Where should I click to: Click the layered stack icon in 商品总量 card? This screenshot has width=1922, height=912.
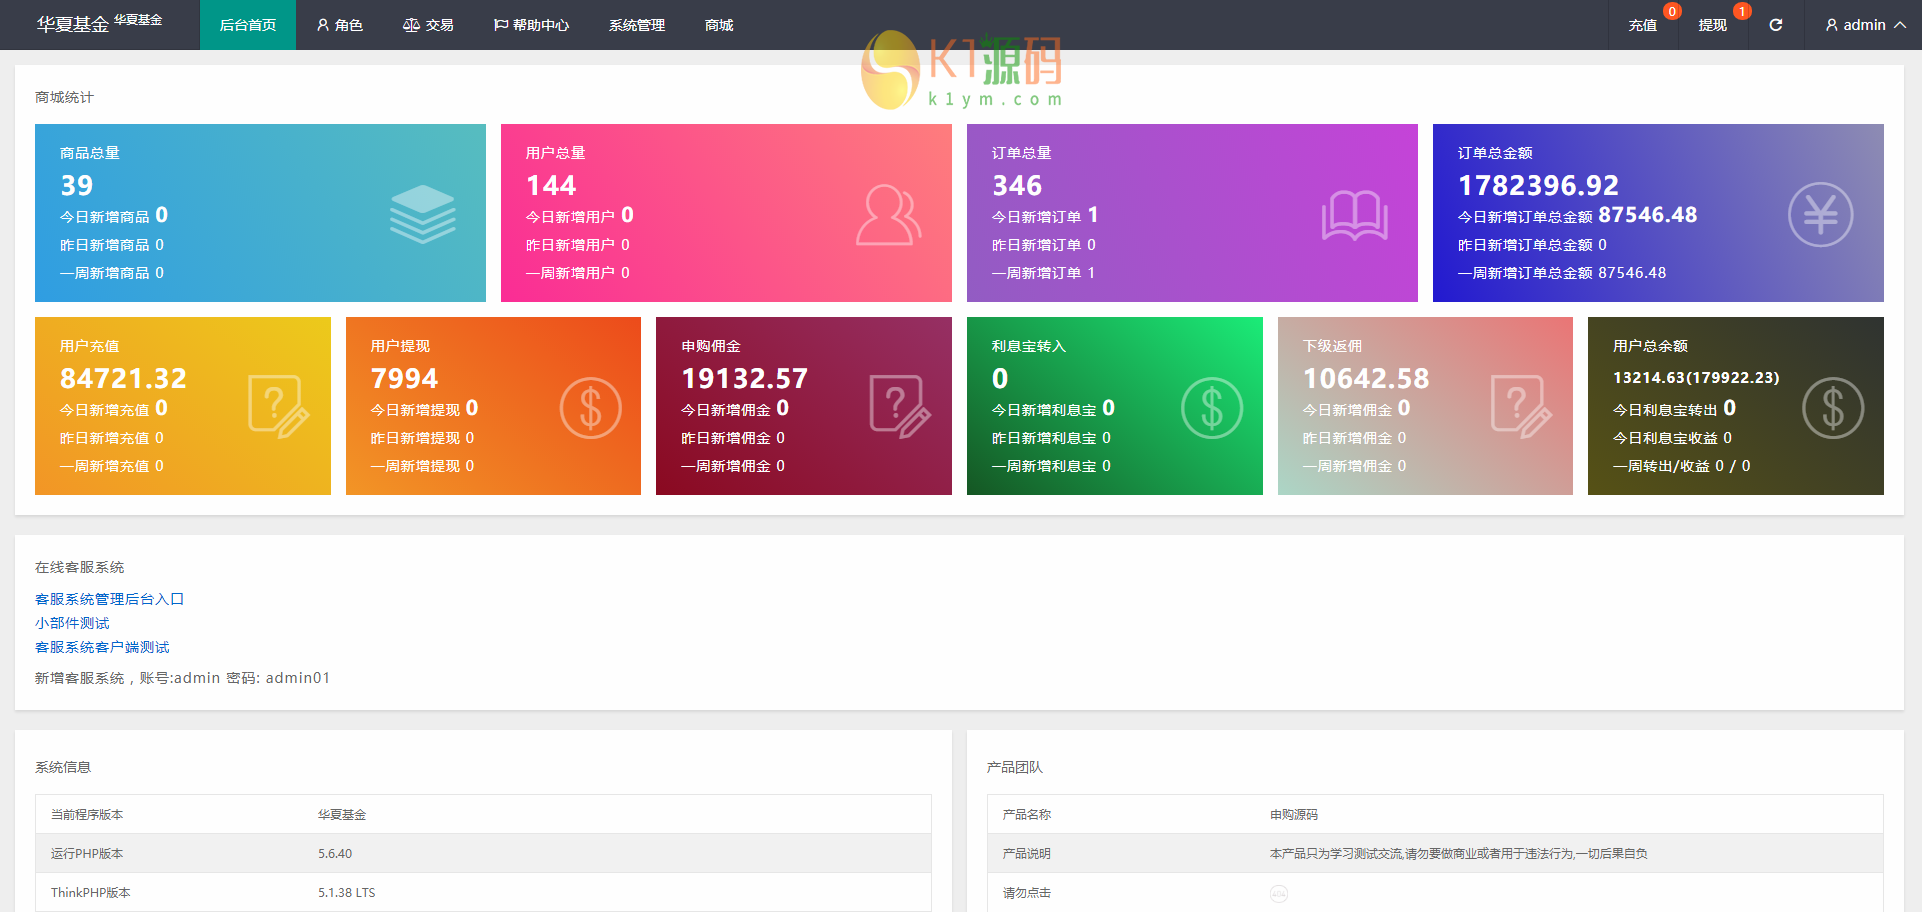(x=422, y=214)
